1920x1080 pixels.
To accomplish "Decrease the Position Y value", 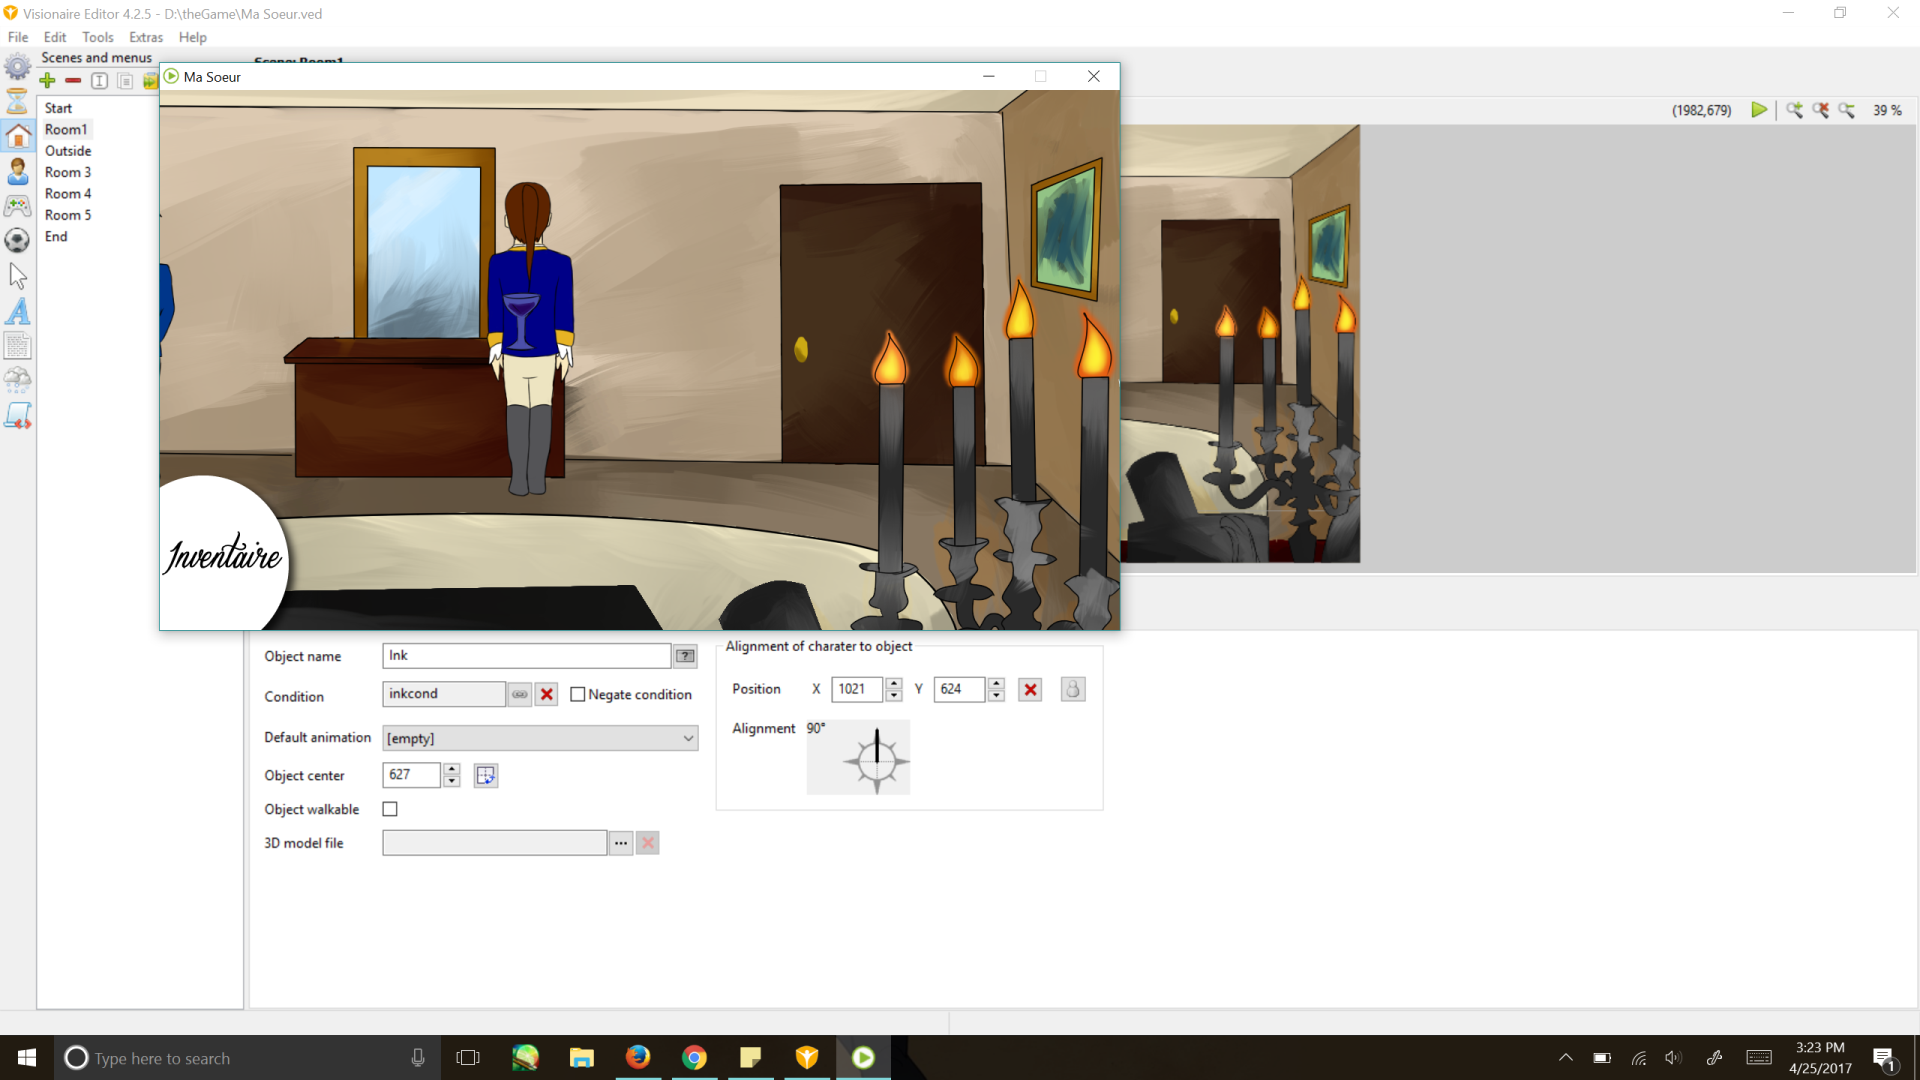I will 996,695.
